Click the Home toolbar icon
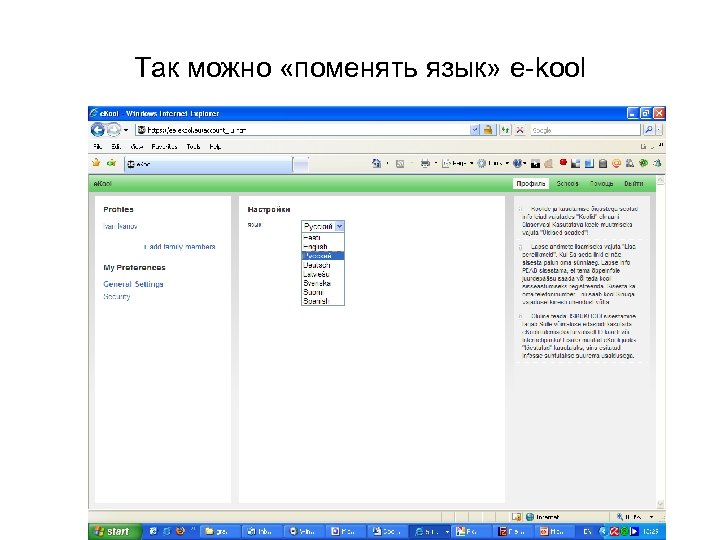720x540 pixels. pyautogui.click(x=377, y=163)
